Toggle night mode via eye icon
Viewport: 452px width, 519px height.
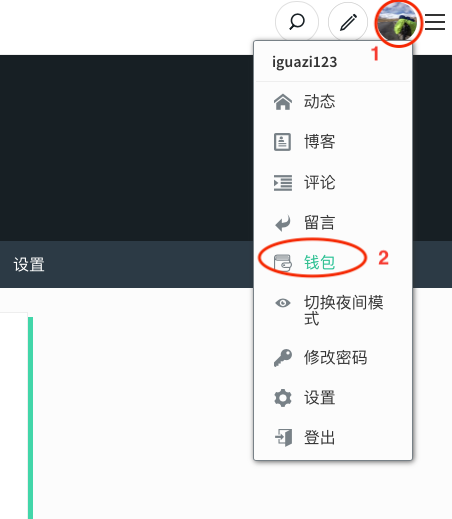tap(283, 303)
